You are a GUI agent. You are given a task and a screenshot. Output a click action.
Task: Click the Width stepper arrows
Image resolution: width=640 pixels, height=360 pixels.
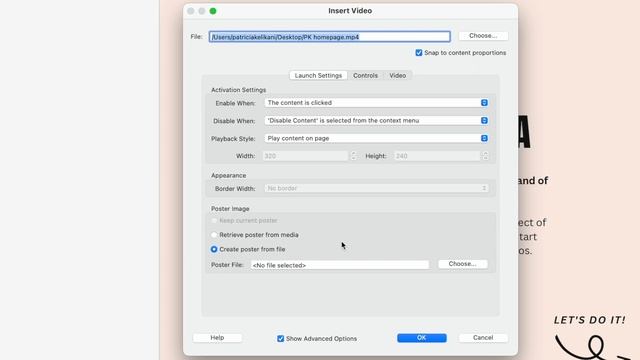(x=353, y=156)
